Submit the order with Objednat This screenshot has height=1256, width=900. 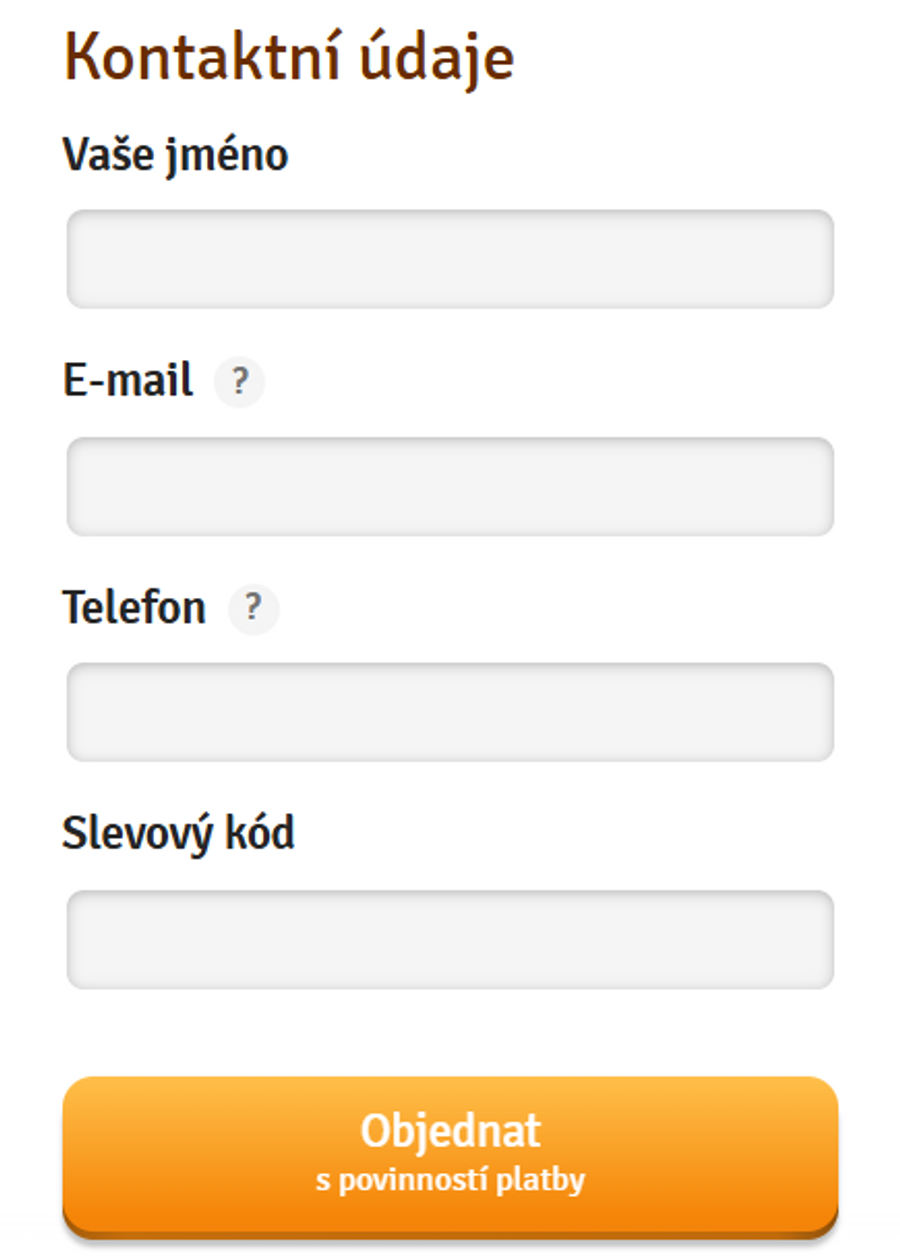point(450,1152)
